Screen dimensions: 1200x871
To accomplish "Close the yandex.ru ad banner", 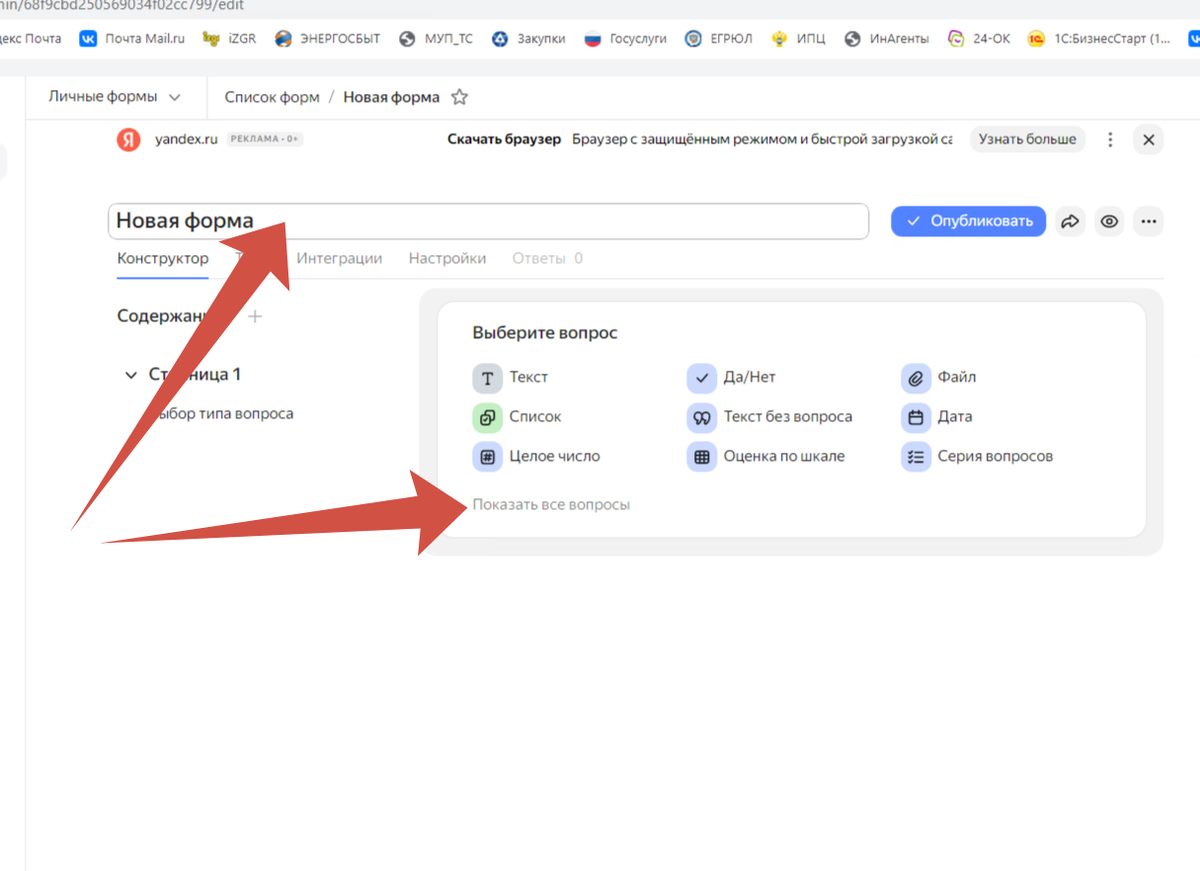I will point(1148,140).
